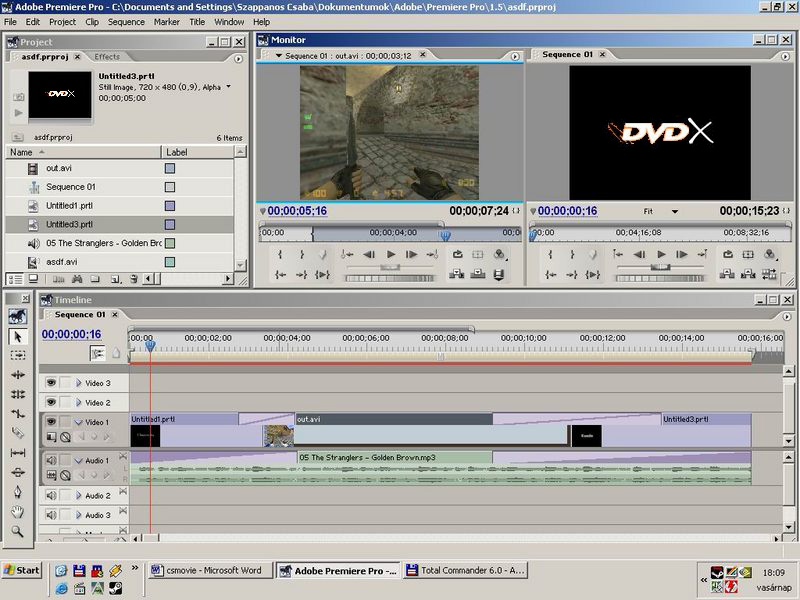Collapse the Video 1 track
Viewport: 800px width, 600px height.
79,422
